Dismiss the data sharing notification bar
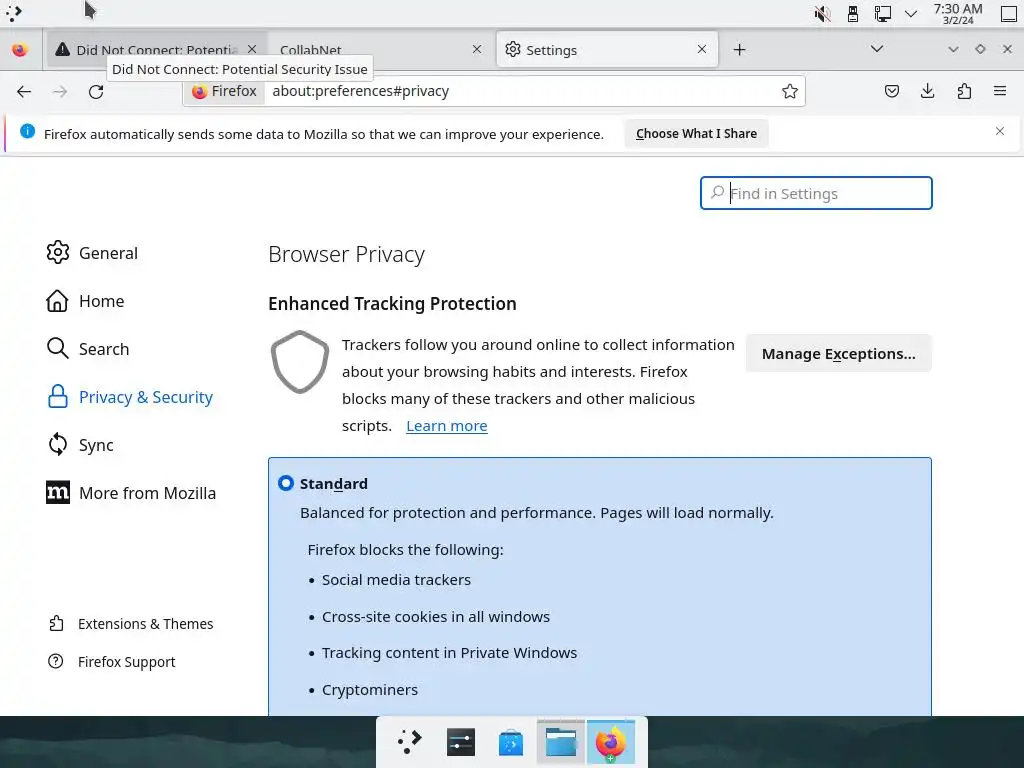1024x768 pixels. click(x=1000, y=131)
